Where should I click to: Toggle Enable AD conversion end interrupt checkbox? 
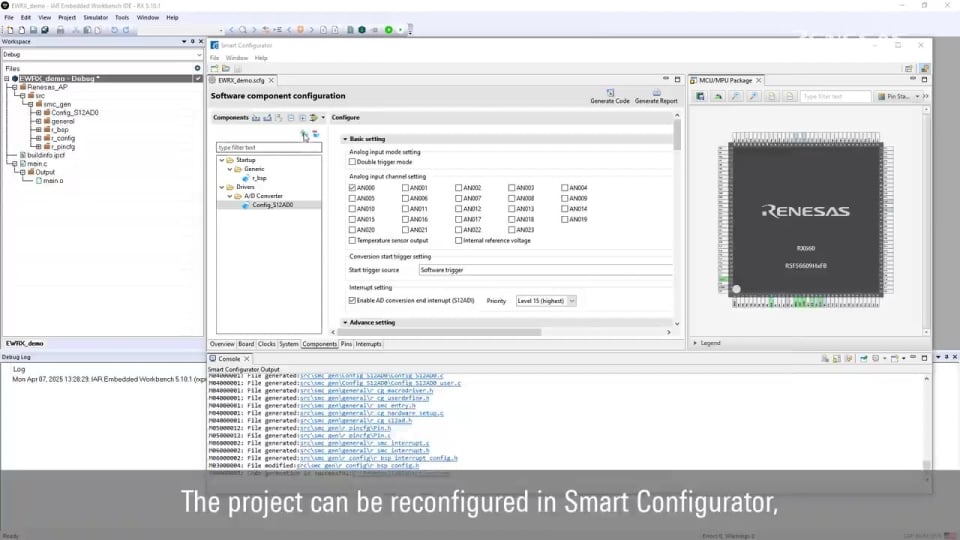click(x=352, y=300)
